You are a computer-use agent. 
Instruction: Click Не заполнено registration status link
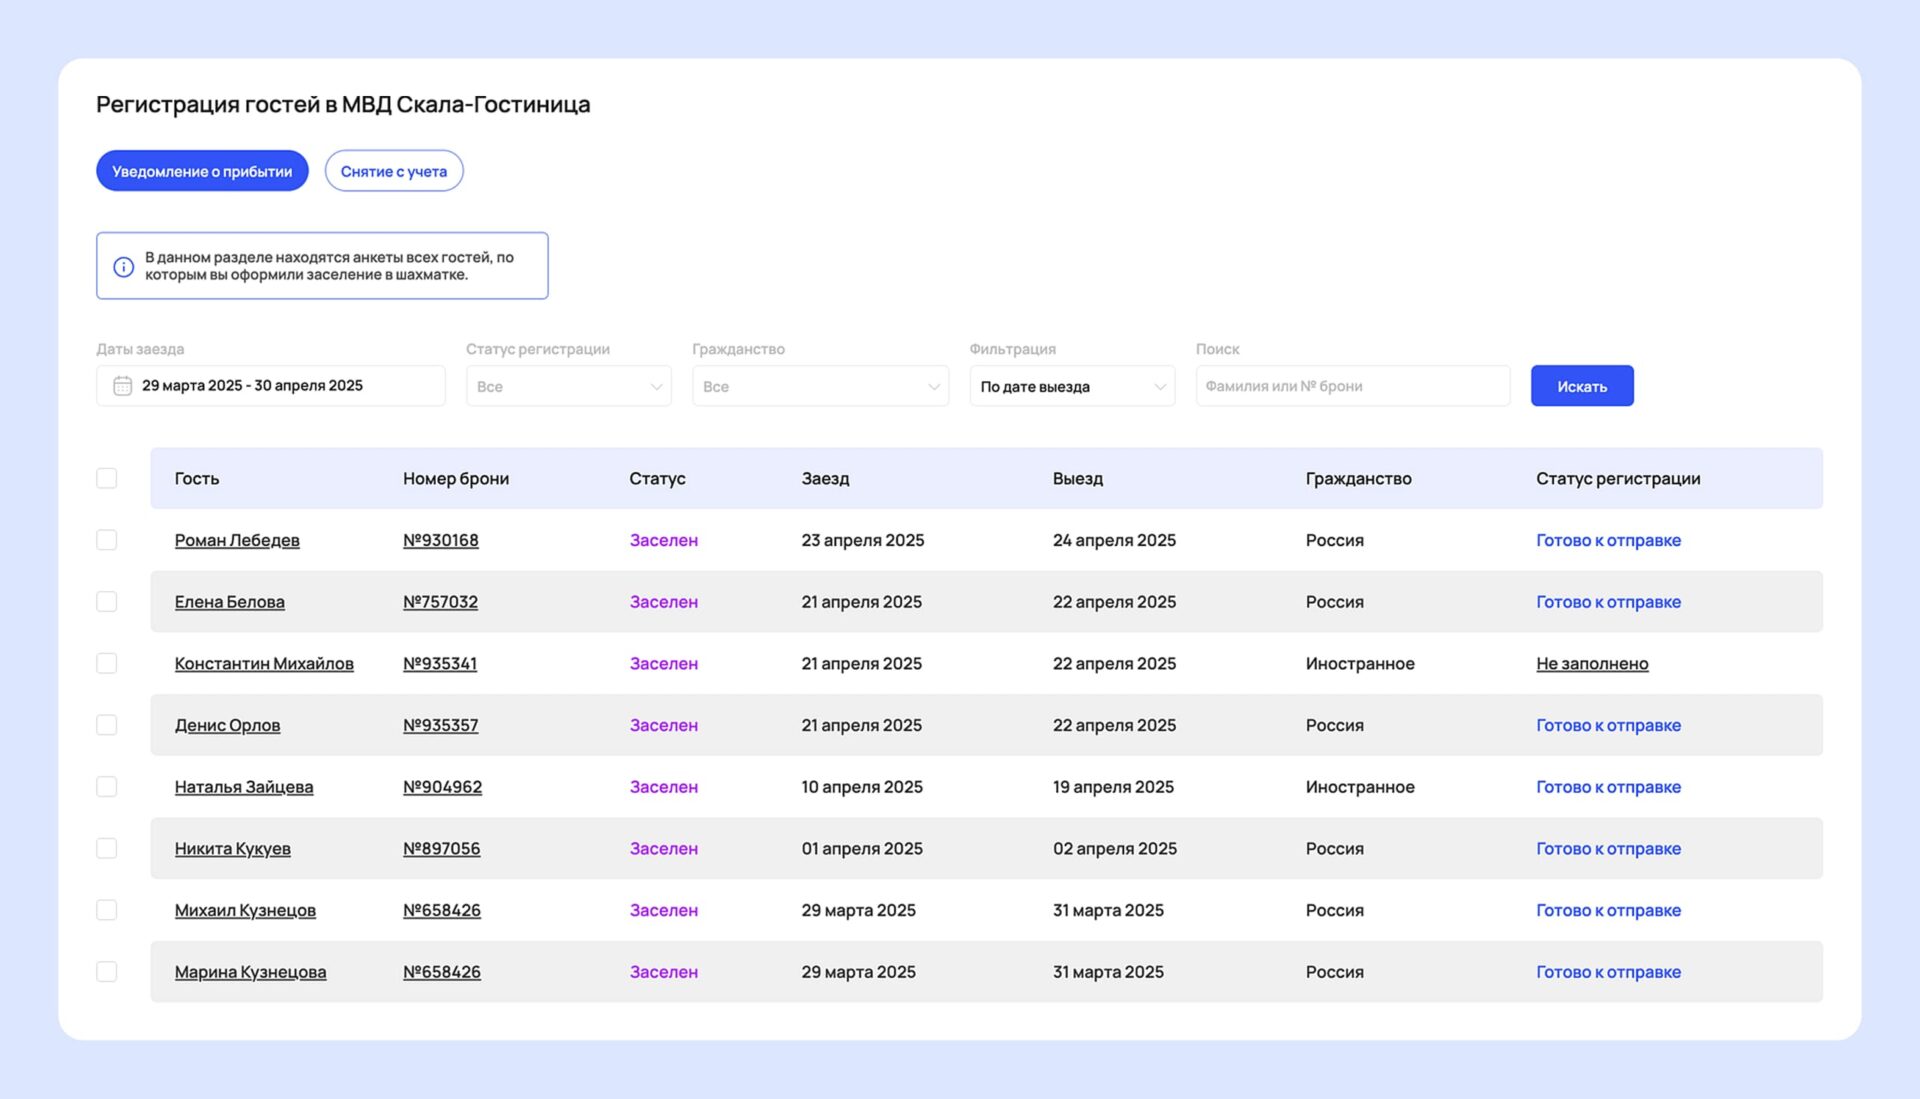(1592, 664)
